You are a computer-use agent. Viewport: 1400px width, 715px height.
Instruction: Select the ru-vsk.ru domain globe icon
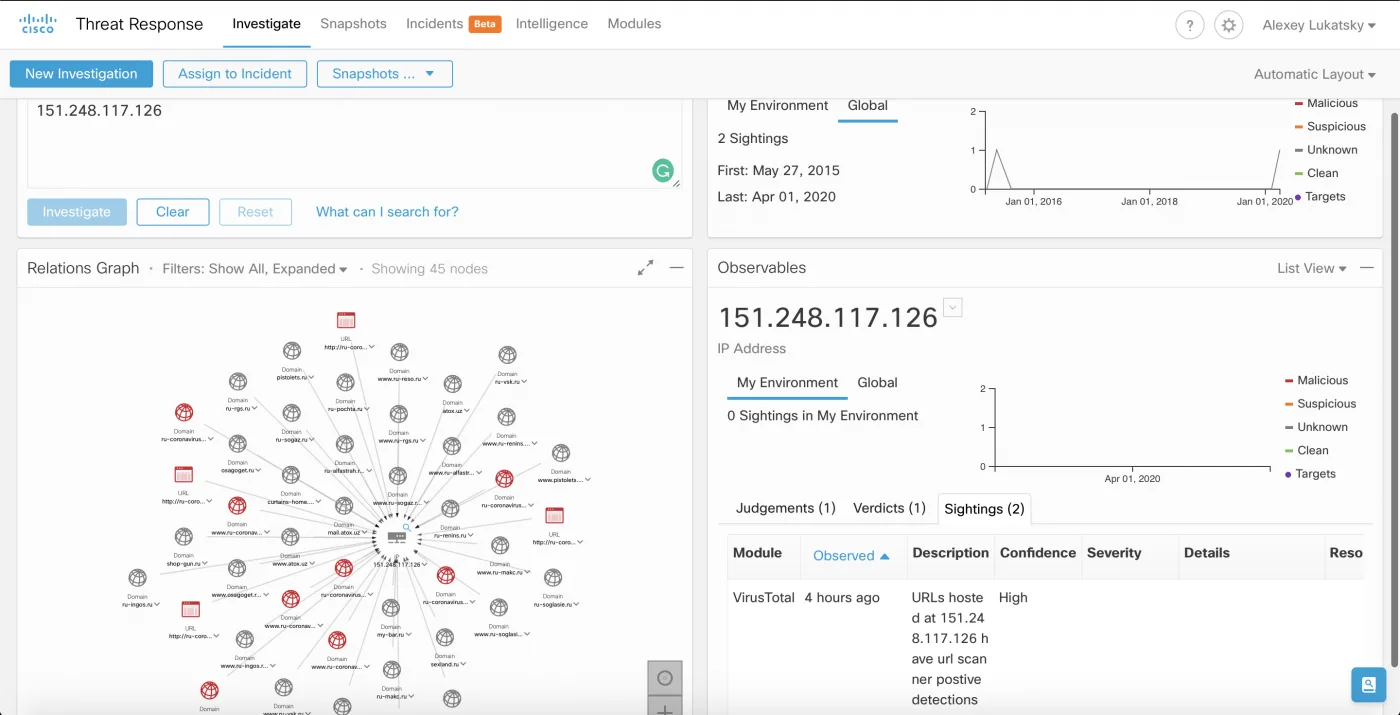pyautogui.click(x=507, y=355)
